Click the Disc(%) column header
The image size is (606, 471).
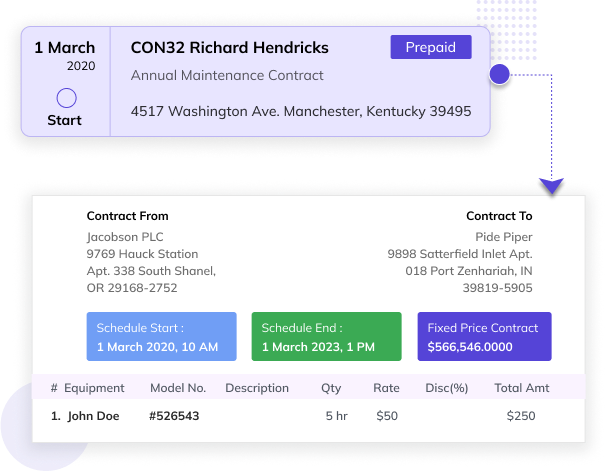click(x=446, y=388)
